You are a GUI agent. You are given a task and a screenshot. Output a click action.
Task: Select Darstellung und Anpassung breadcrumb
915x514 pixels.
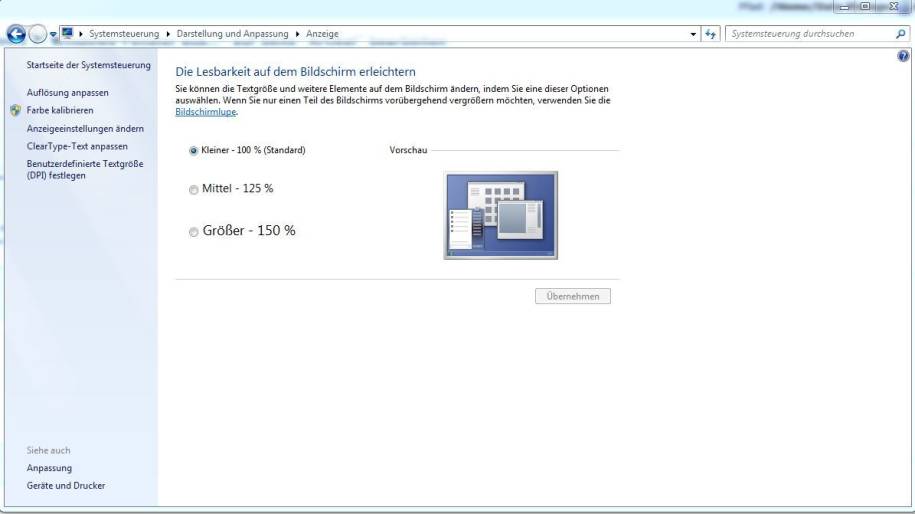(x=232, y=34)
